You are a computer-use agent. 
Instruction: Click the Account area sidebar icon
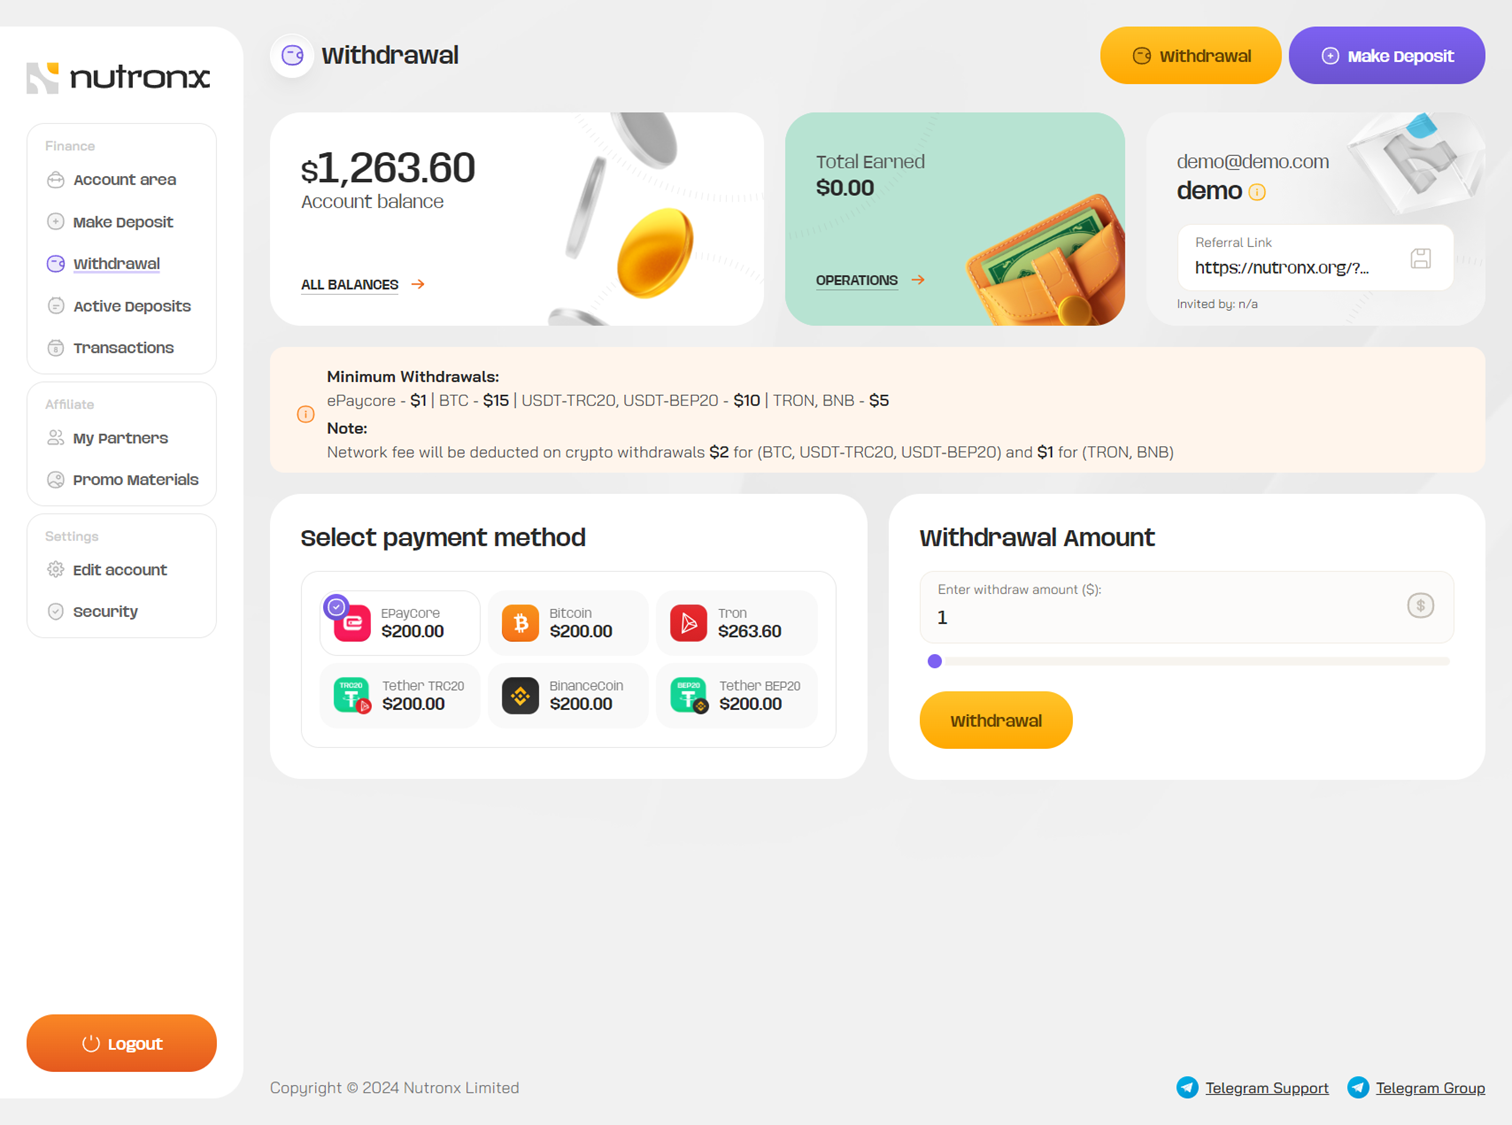click(x=56, y=180)
